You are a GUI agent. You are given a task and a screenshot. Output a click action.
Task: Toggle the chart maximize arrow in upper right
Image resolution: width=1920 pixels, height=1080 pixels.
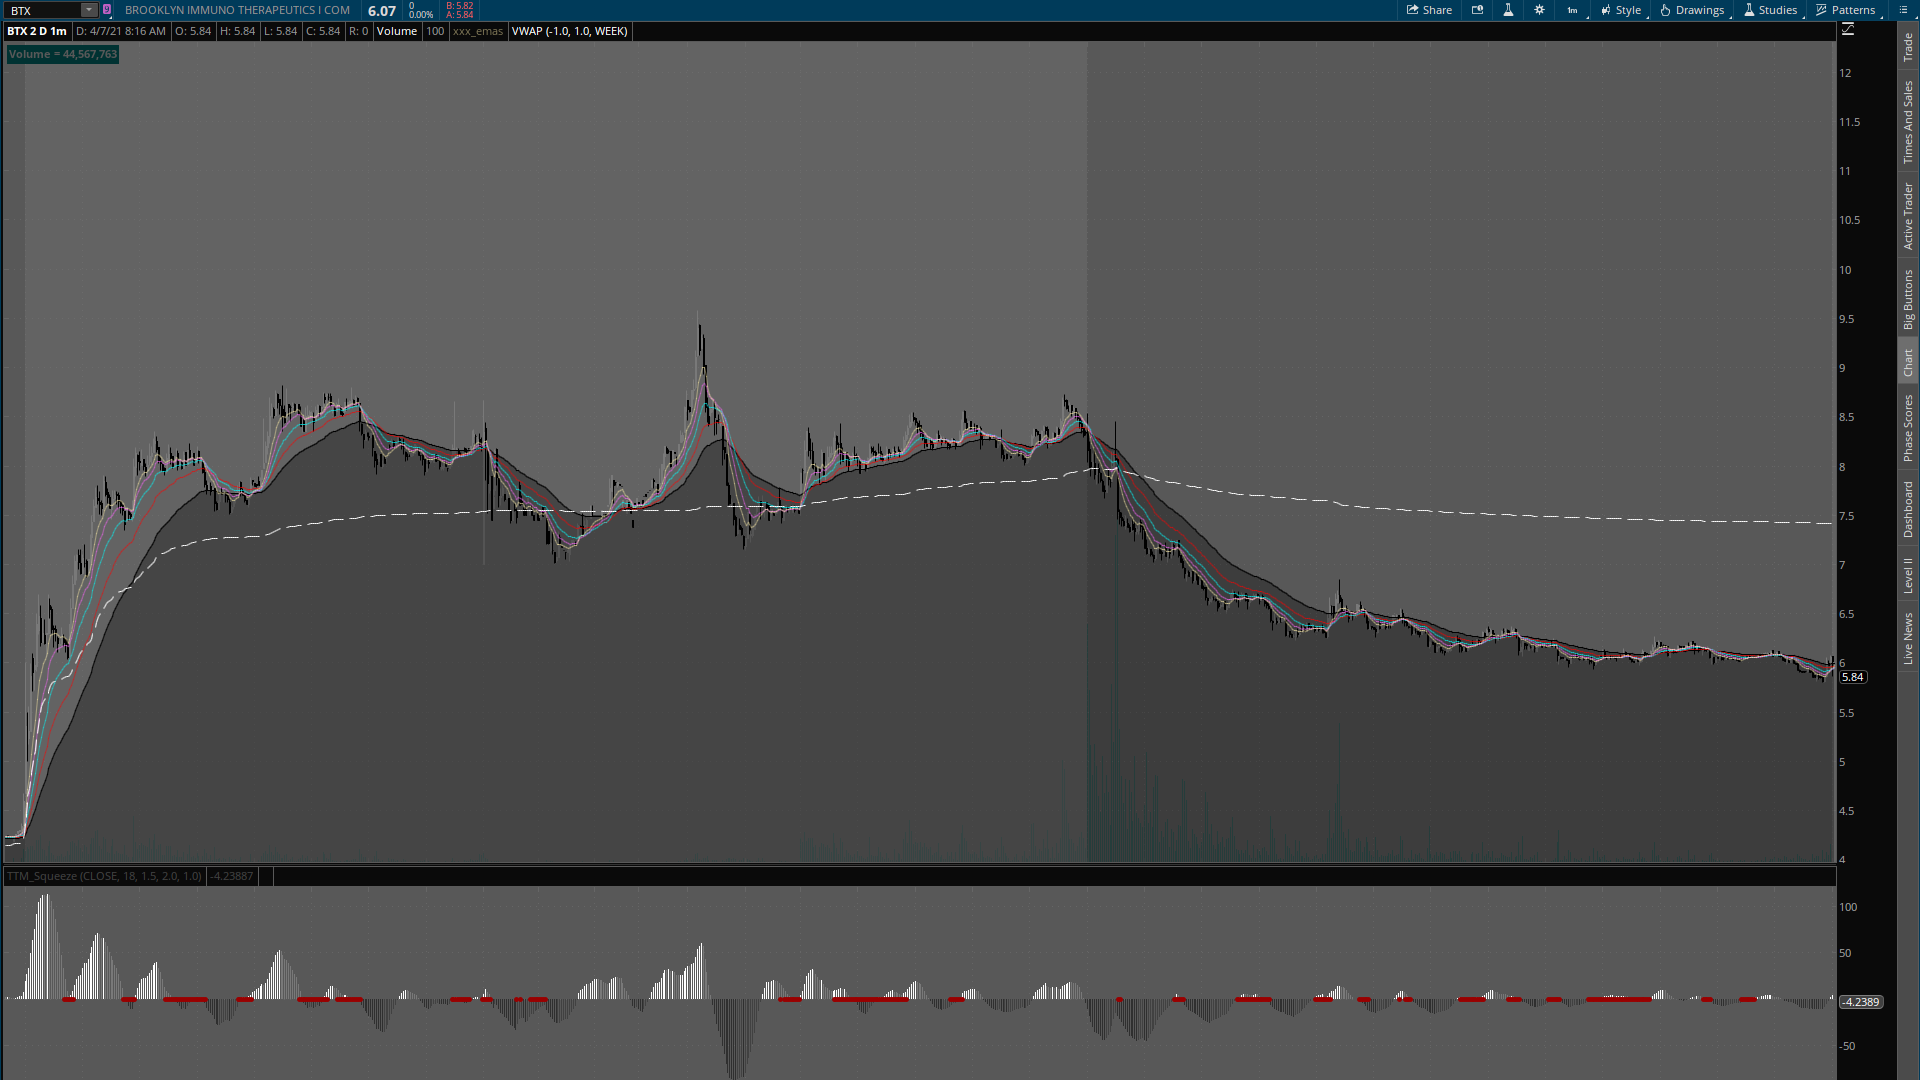[x=1848, y=29]
